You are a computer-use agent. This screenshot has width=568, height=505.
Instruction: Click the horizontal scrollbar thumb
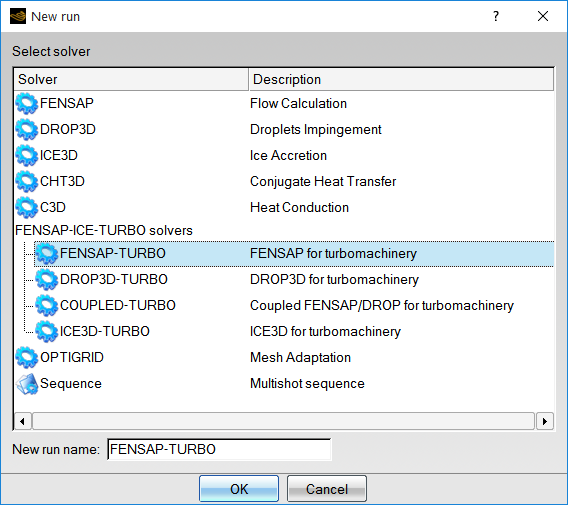pyautogui.click(x=284, y=421)
